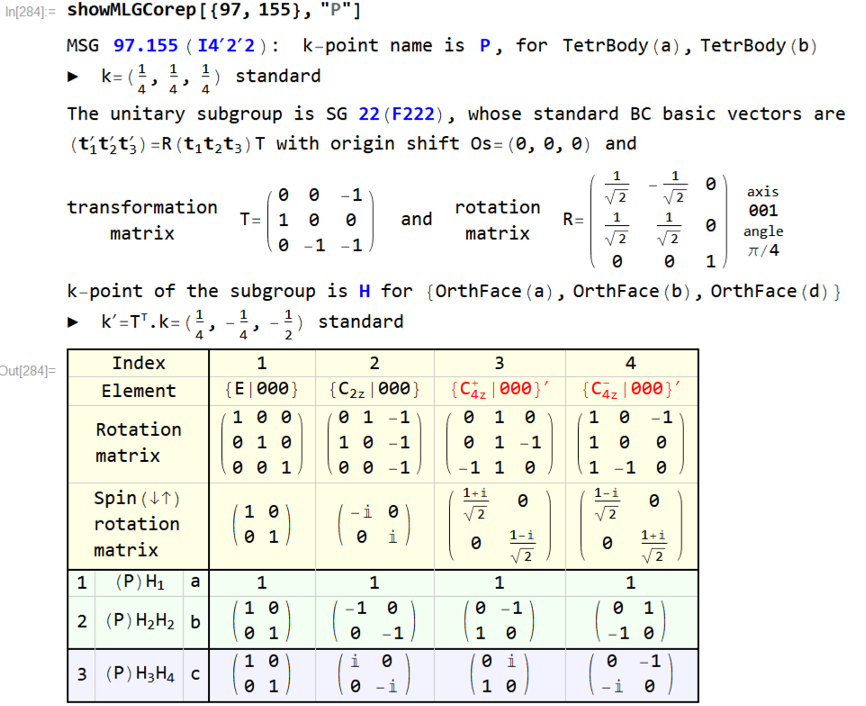Click the Element header cell
This screenshot has height=706, width=866.
tap(138, 391)
